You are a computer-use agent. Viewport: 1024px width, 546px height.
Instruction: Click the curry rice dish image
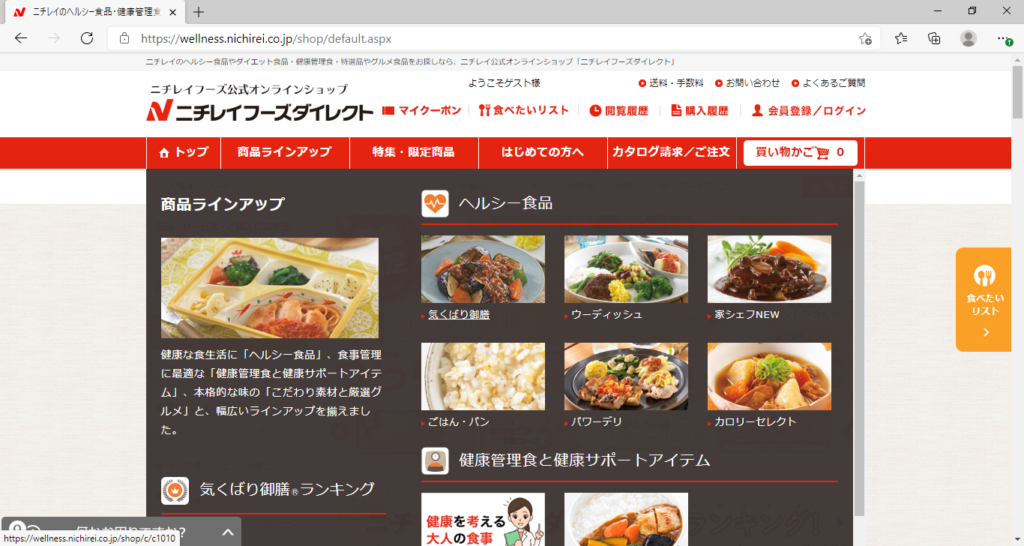tap(626, 519)
